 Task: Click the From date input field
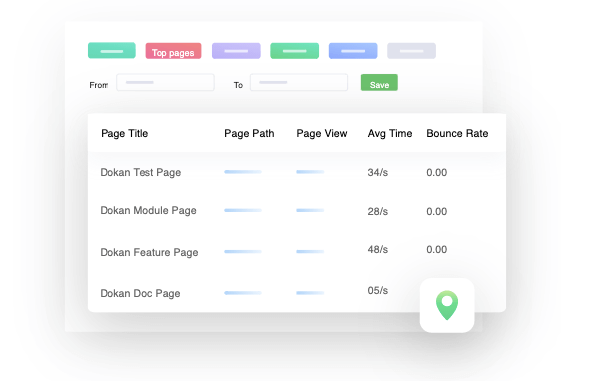tap(165, 82)
